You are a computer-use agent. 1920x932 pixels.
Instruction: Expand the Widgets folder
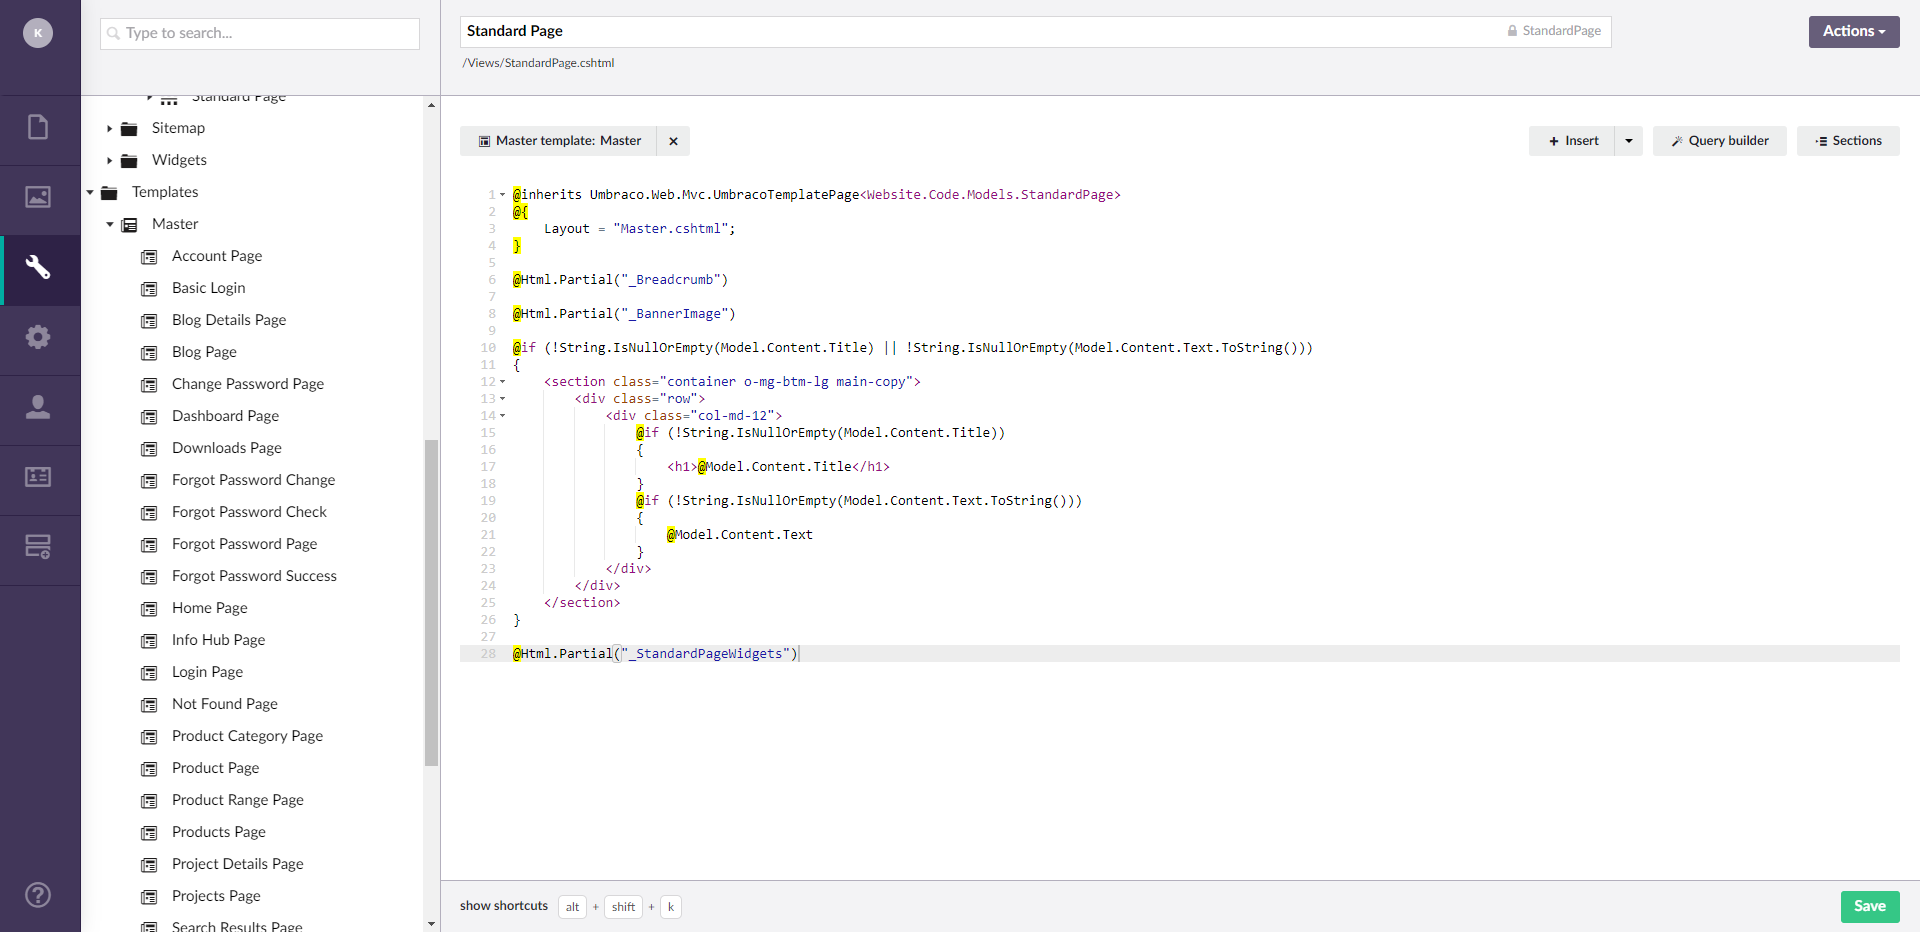pyautogui.click(x=110, y=161)
